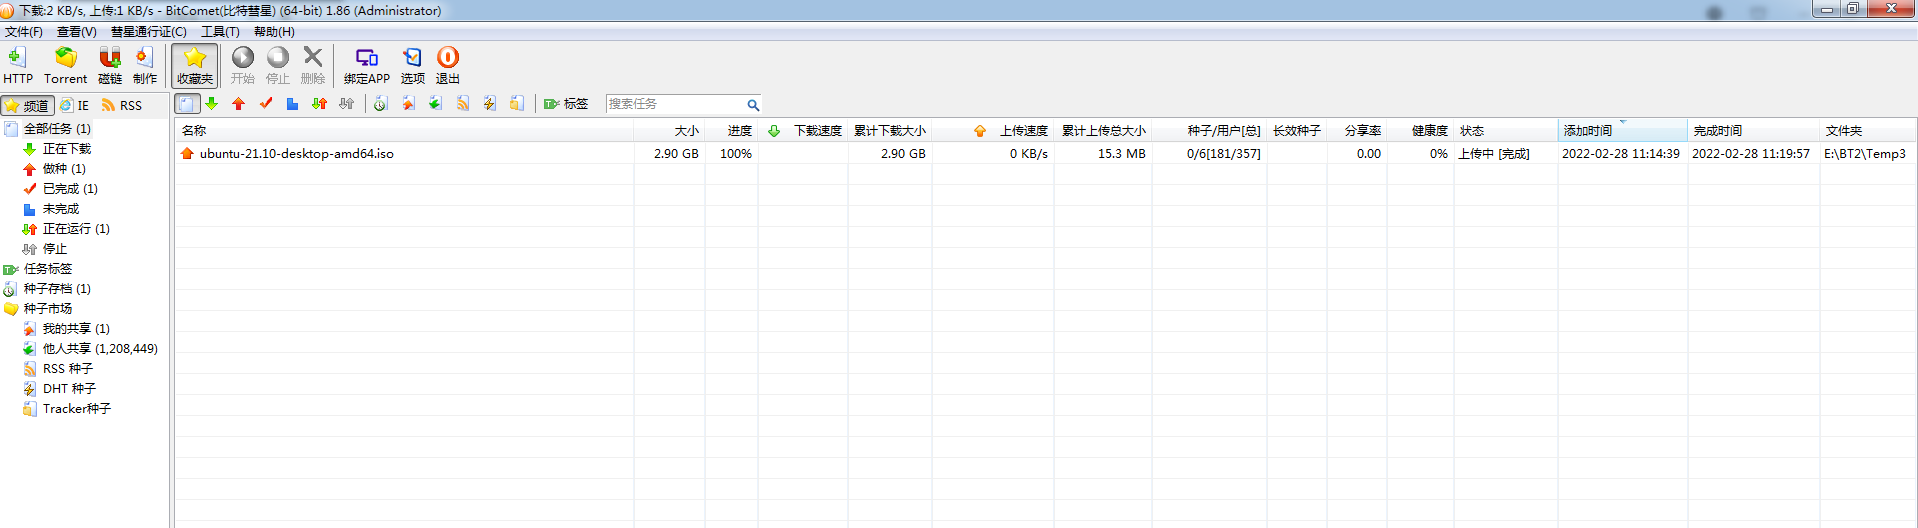The width and height of the screenshot is (1918, 528).
Task: Show all tasks filter icon
Action: coord(187,104)
